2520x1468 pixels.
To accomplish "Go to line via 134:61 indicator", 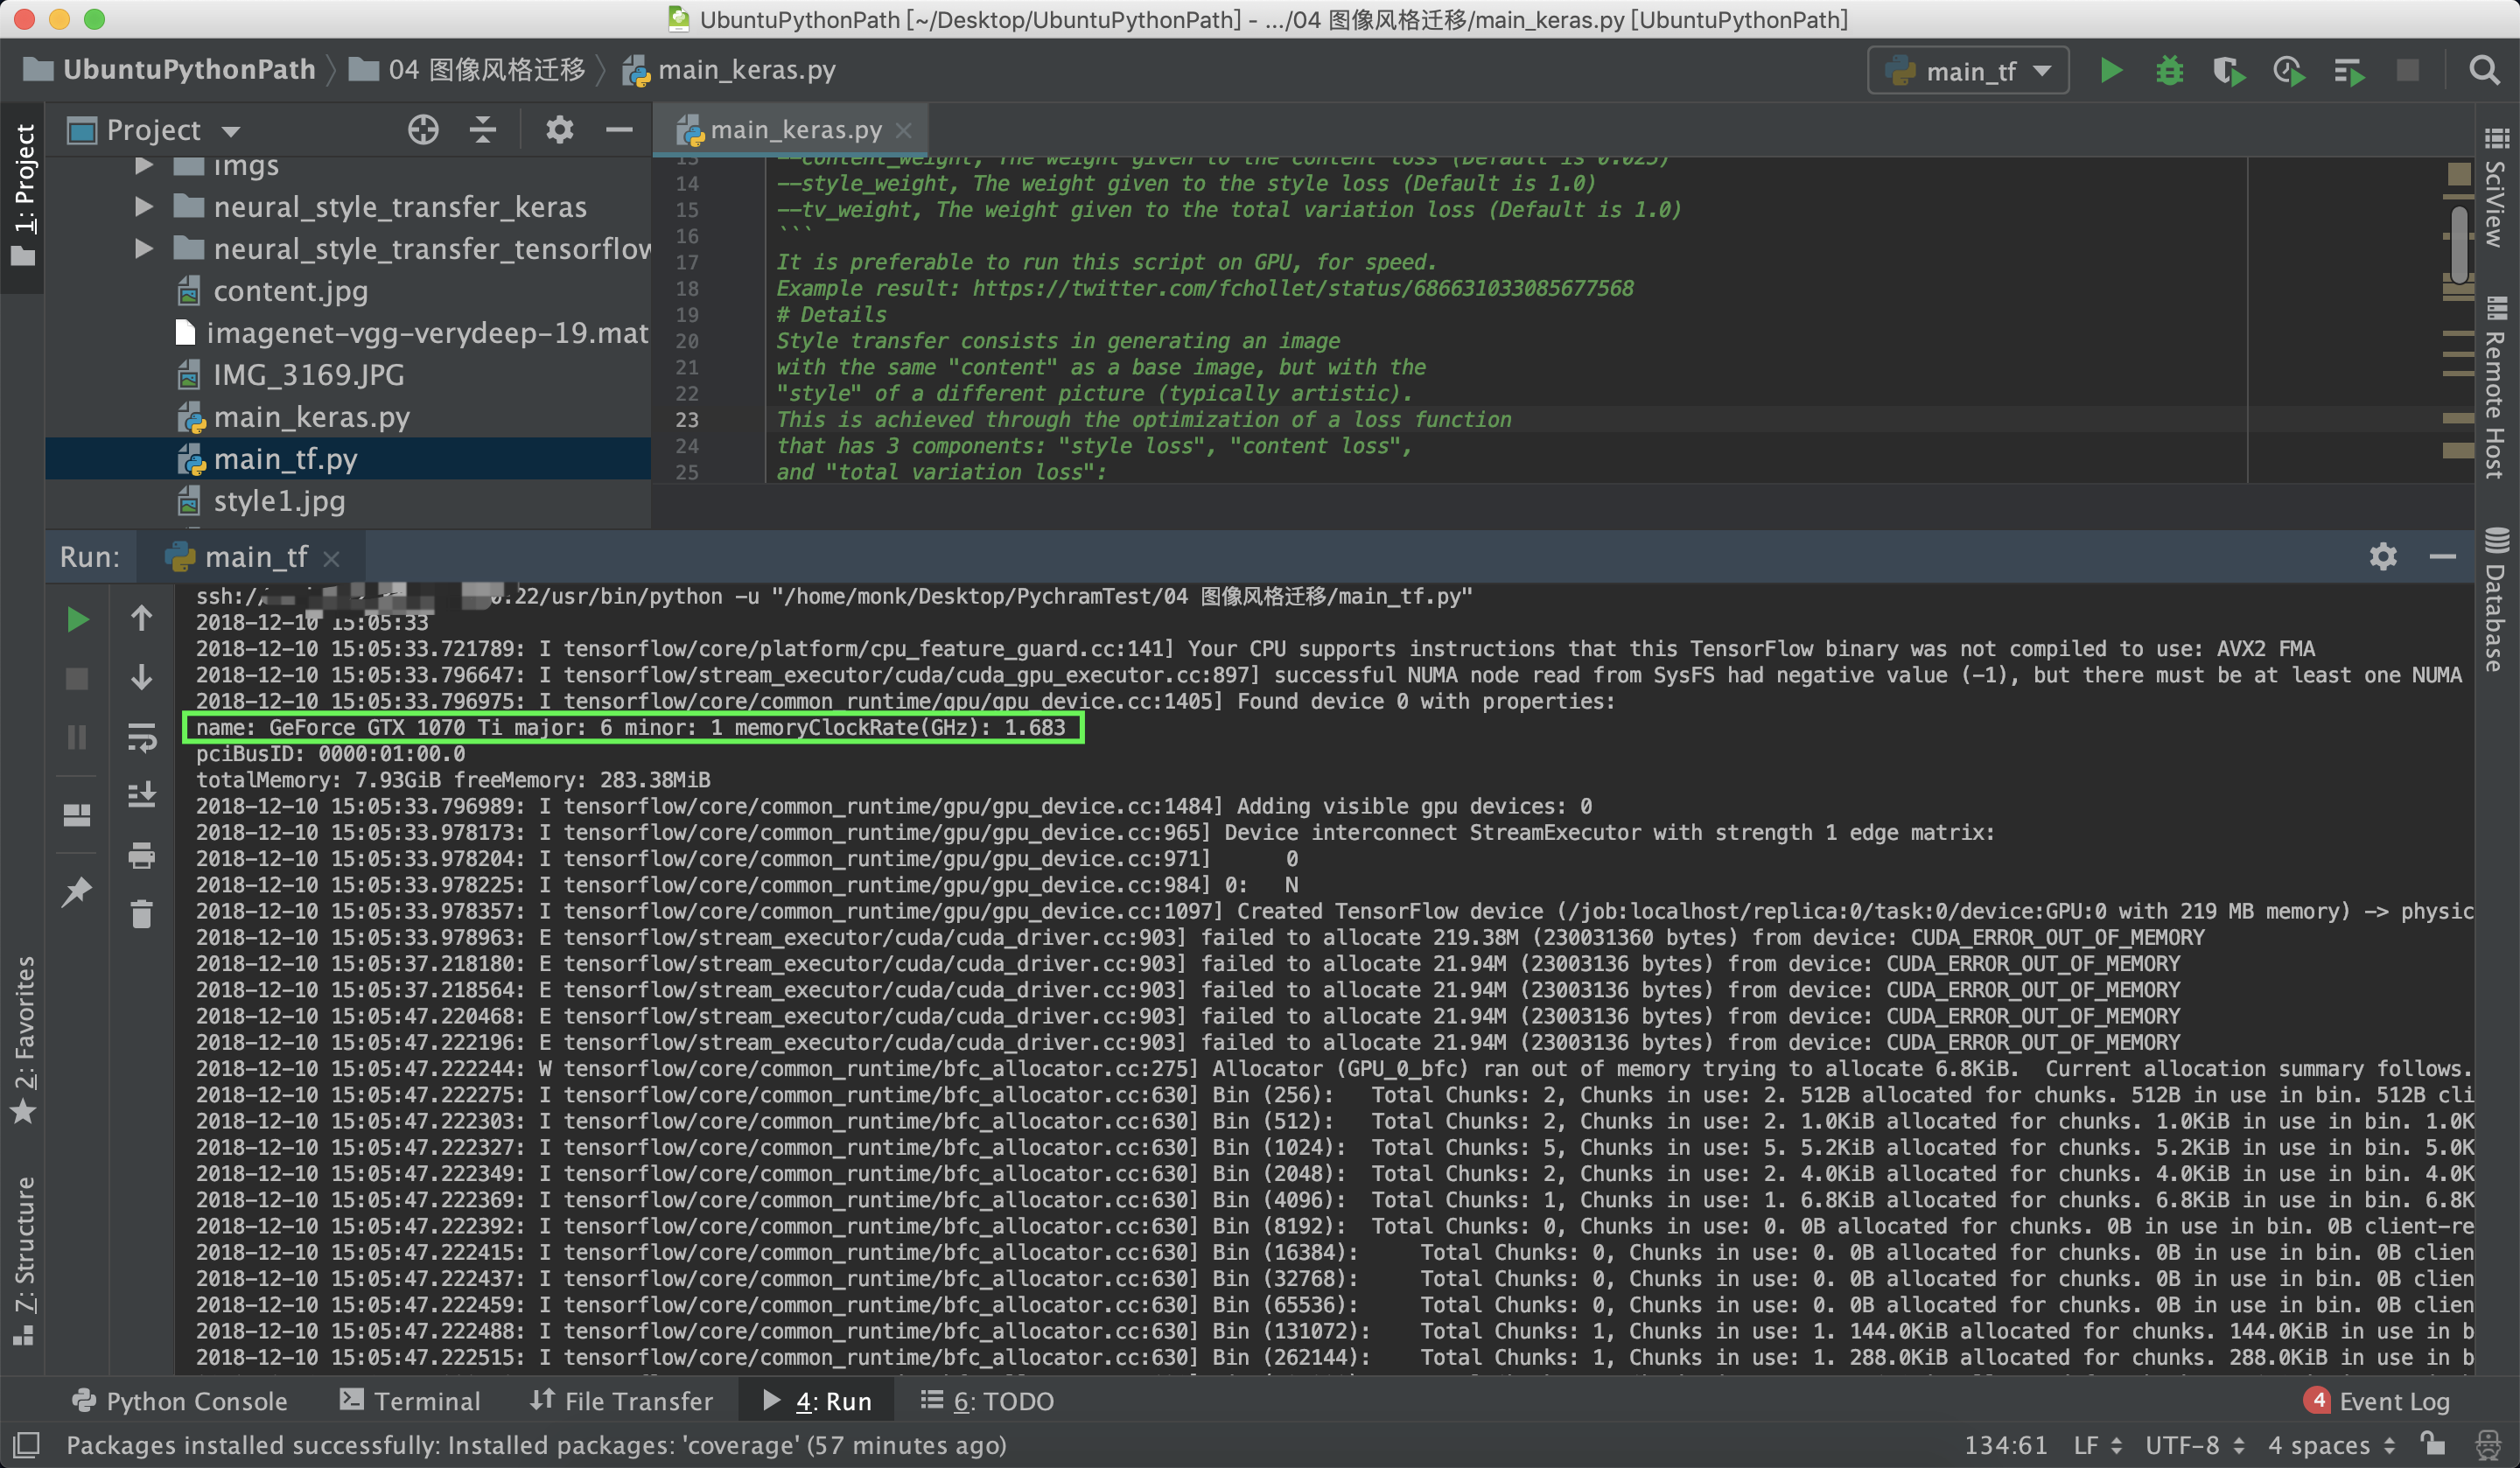I will [2005, 1445].
